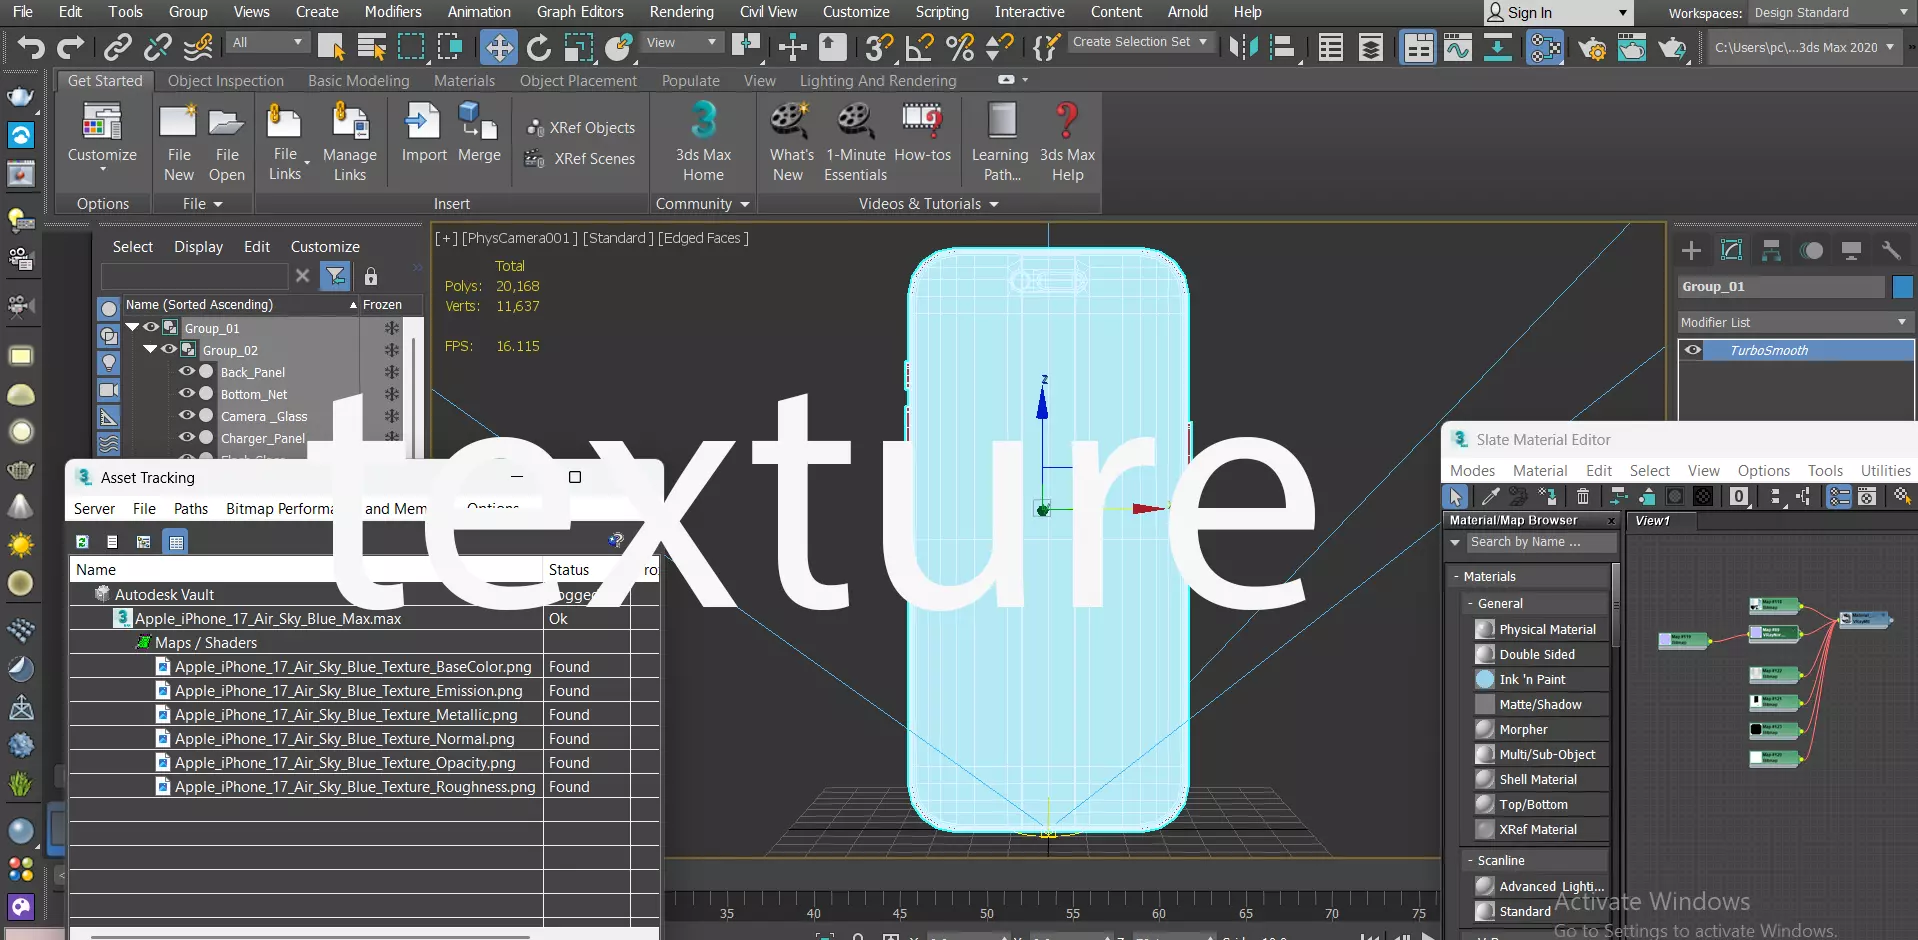Undo the last action in main toolbar
The image size is (1918, 940).
pos(31,47)
